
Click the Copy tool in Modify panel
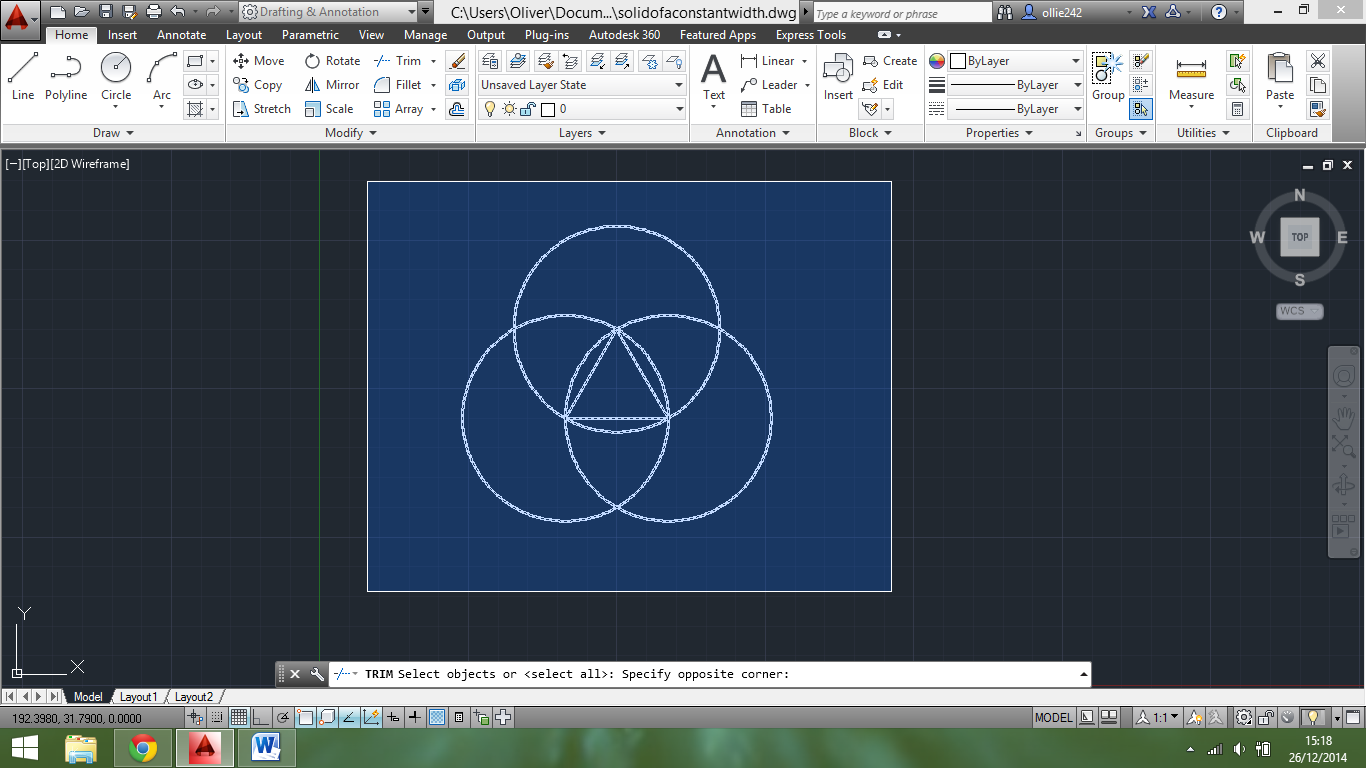click(258, 85)
